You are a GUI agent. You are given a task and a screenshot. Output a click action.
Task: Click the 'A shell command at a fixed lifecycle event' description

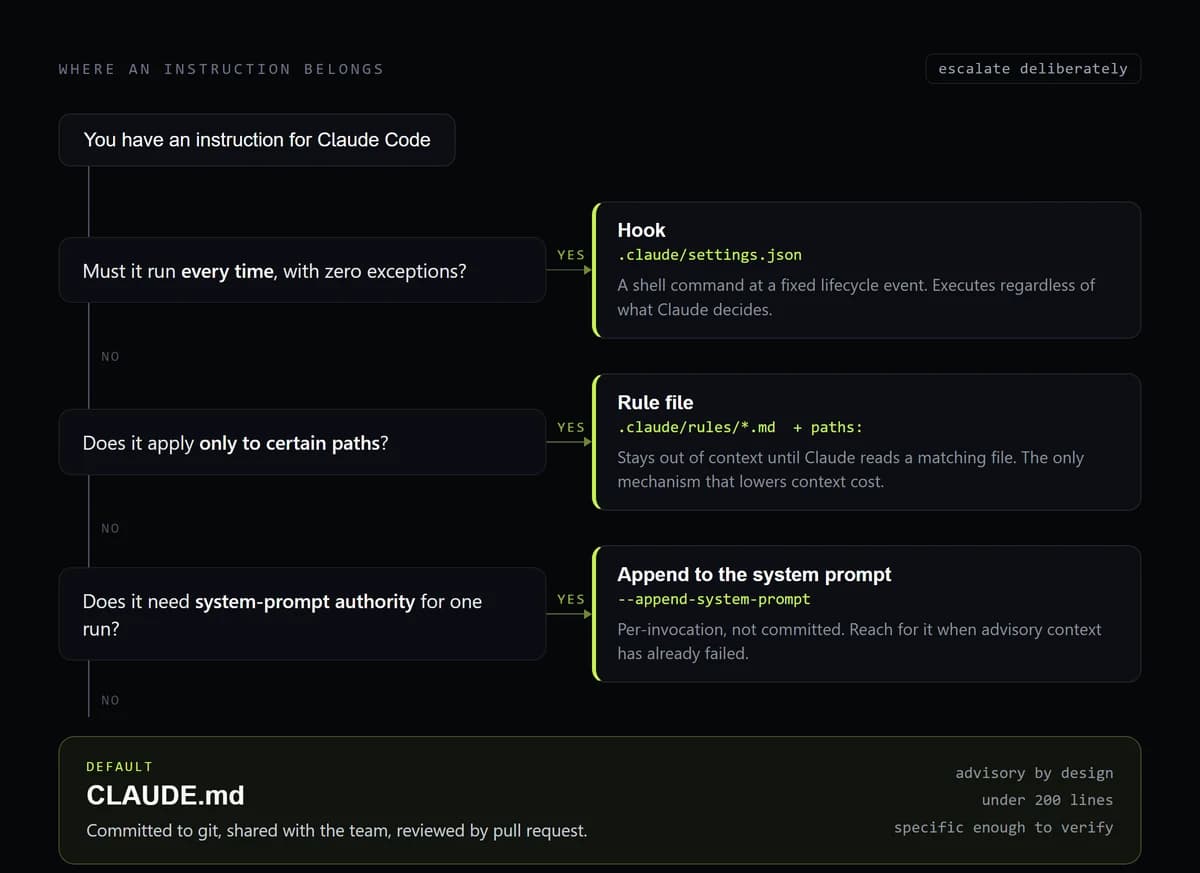click(x=856, y=297)
